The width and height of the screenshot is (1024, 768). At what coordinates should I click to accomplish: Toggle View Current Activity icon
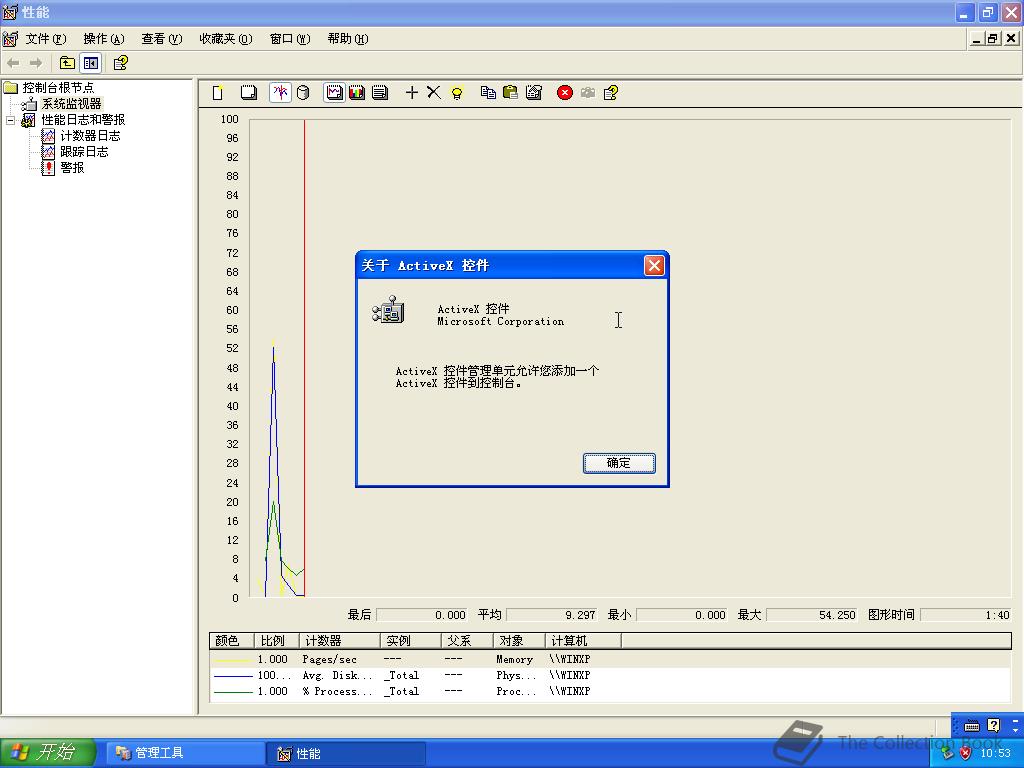[x=280, y=93]
